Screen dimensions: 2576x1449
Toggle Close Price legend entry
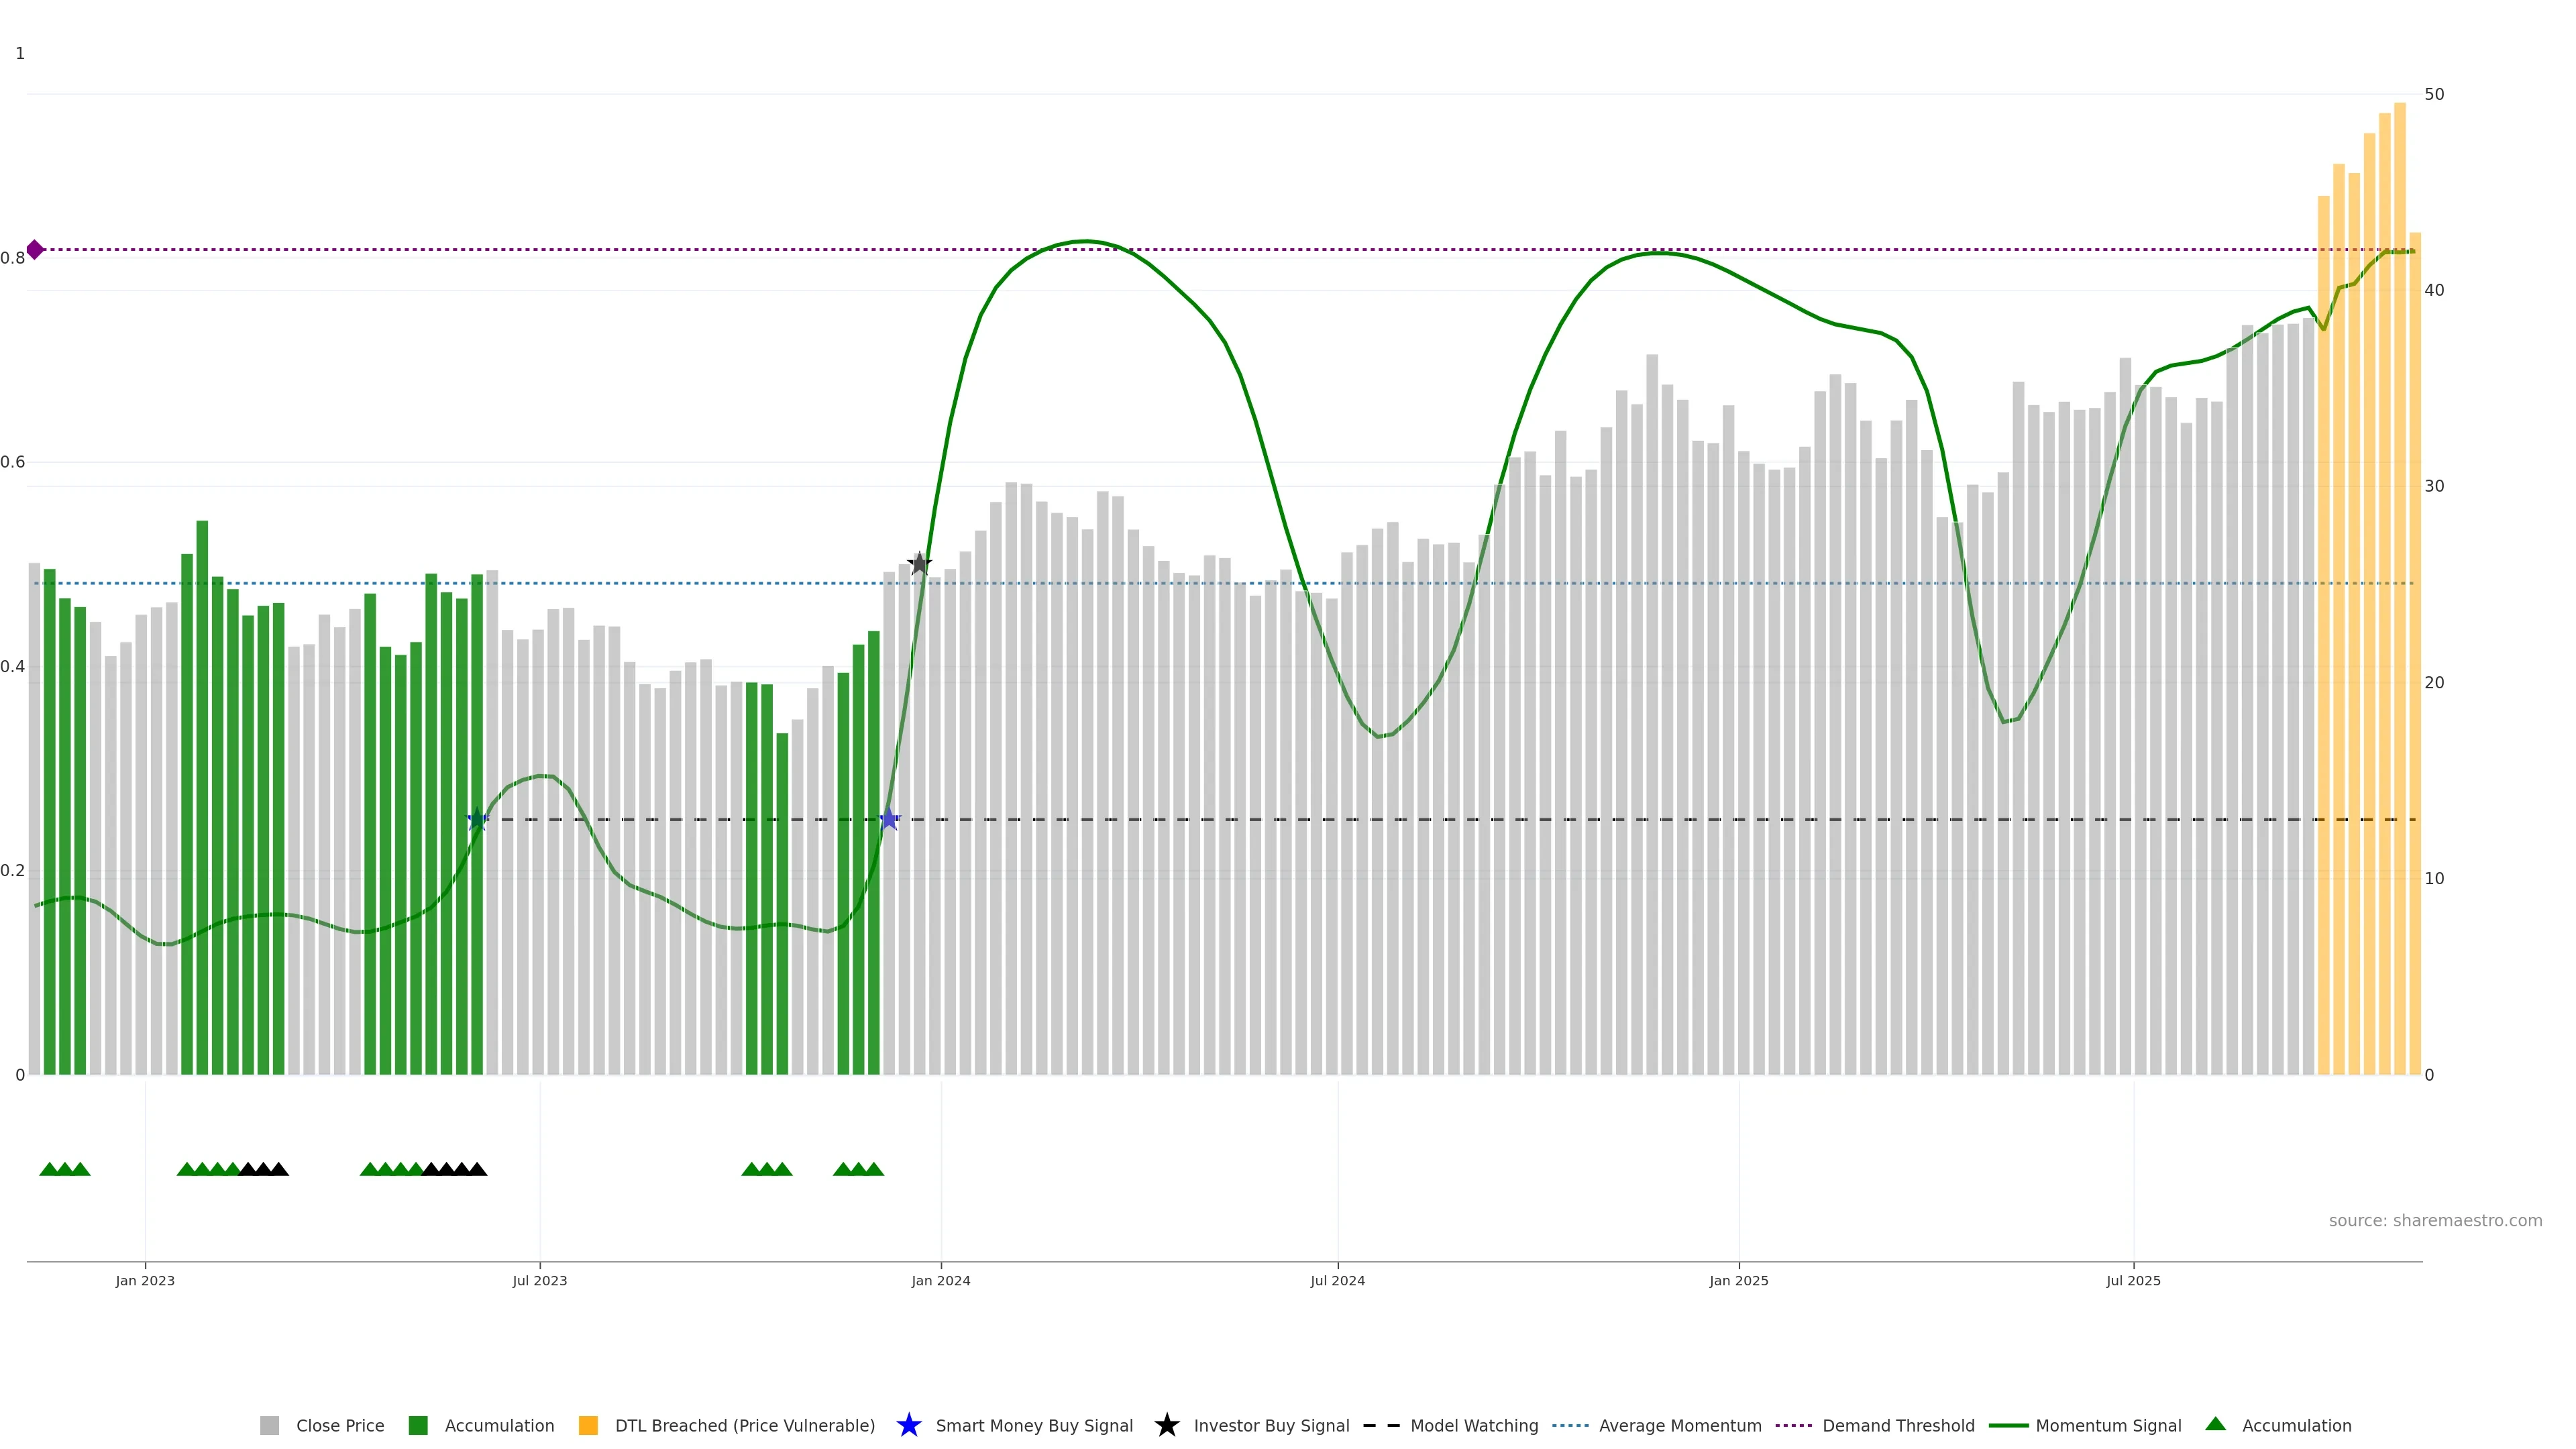click(x=339, y=1426)
